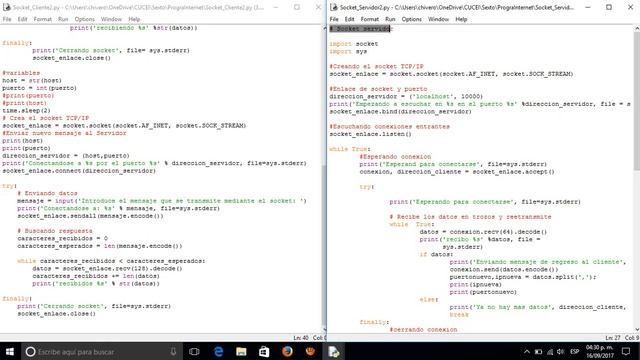This screenshot has width=640, height=360.
Task: Open Help menu in Socket_Servidor2 window
Action: [x=461, y=19]
